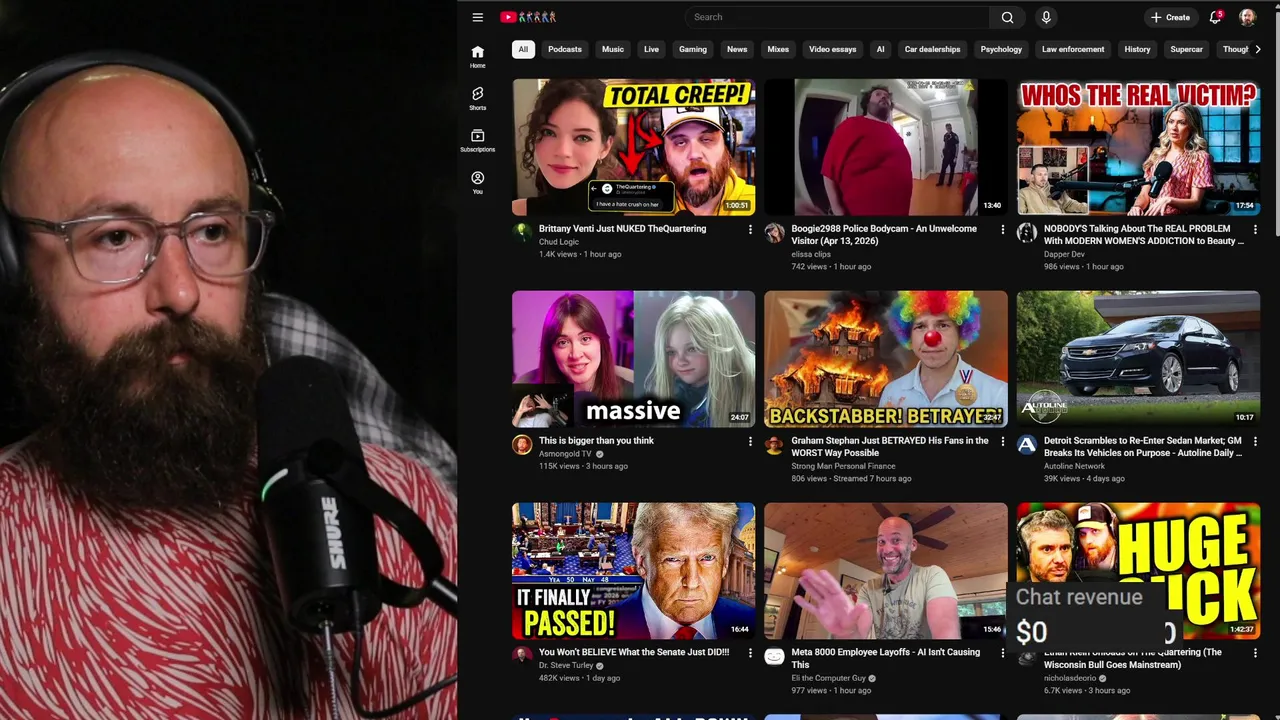Screen dimensions: 1280x720
Task: Open TOTAL CREEP video thumbnail
Action: 634,148
